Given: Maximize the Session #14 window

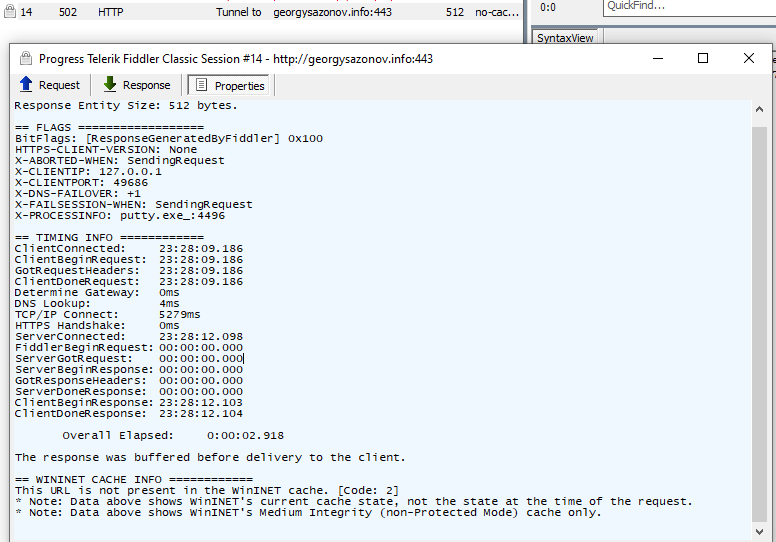Looking at the screenshot, I should point(703,58).
